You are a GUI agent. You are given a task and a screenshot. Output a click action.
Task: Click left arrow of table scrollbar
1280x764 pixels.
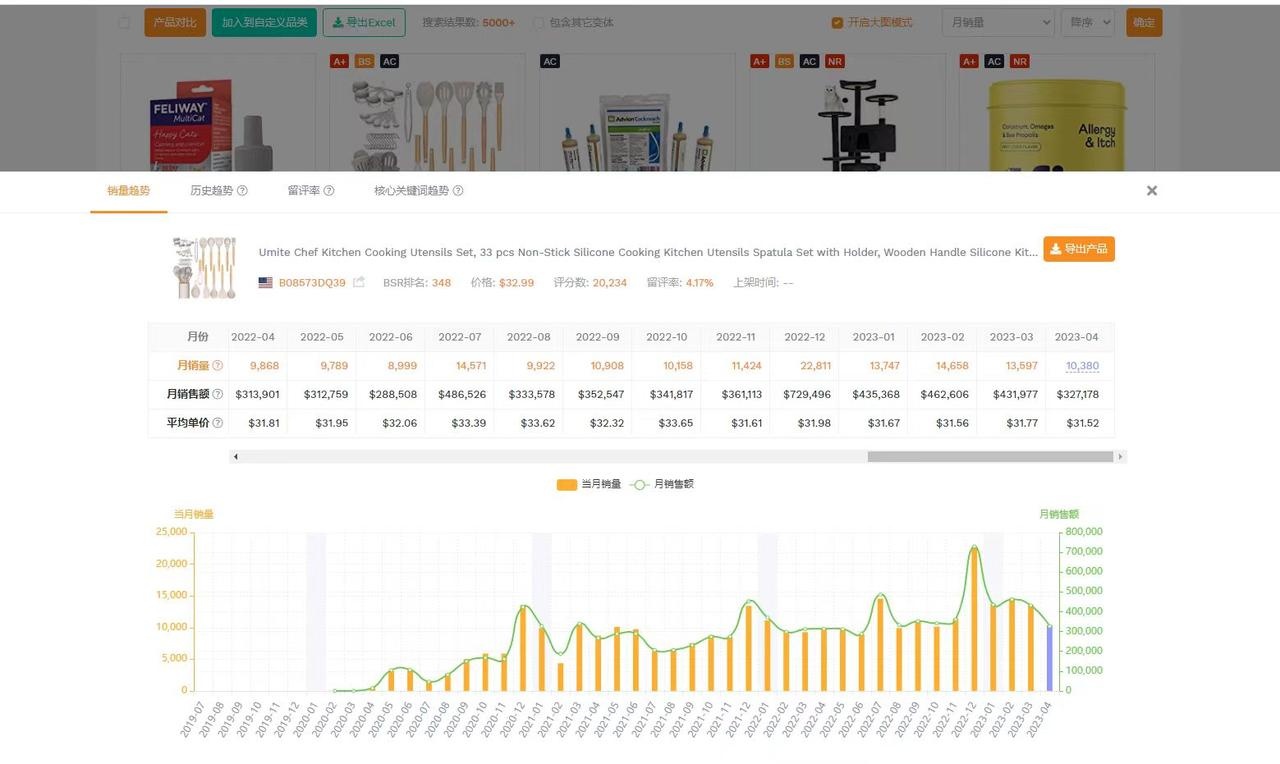click(x=235, y=457)
